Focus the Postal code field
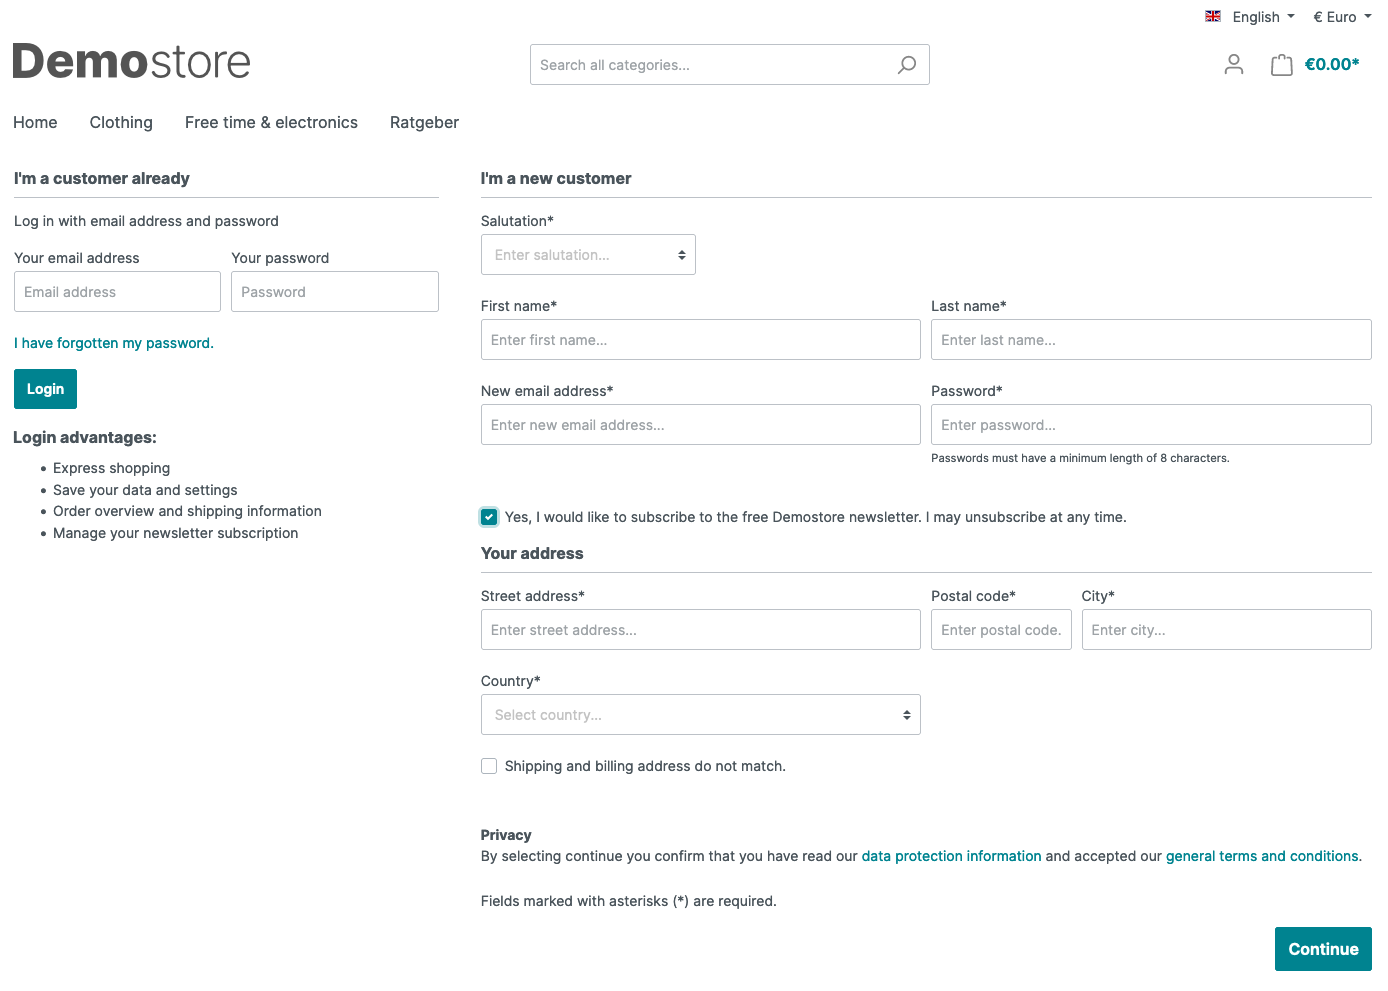The width and height of the screenshot is (1388, 991). pyautogui.click(x=1001, y=630)
